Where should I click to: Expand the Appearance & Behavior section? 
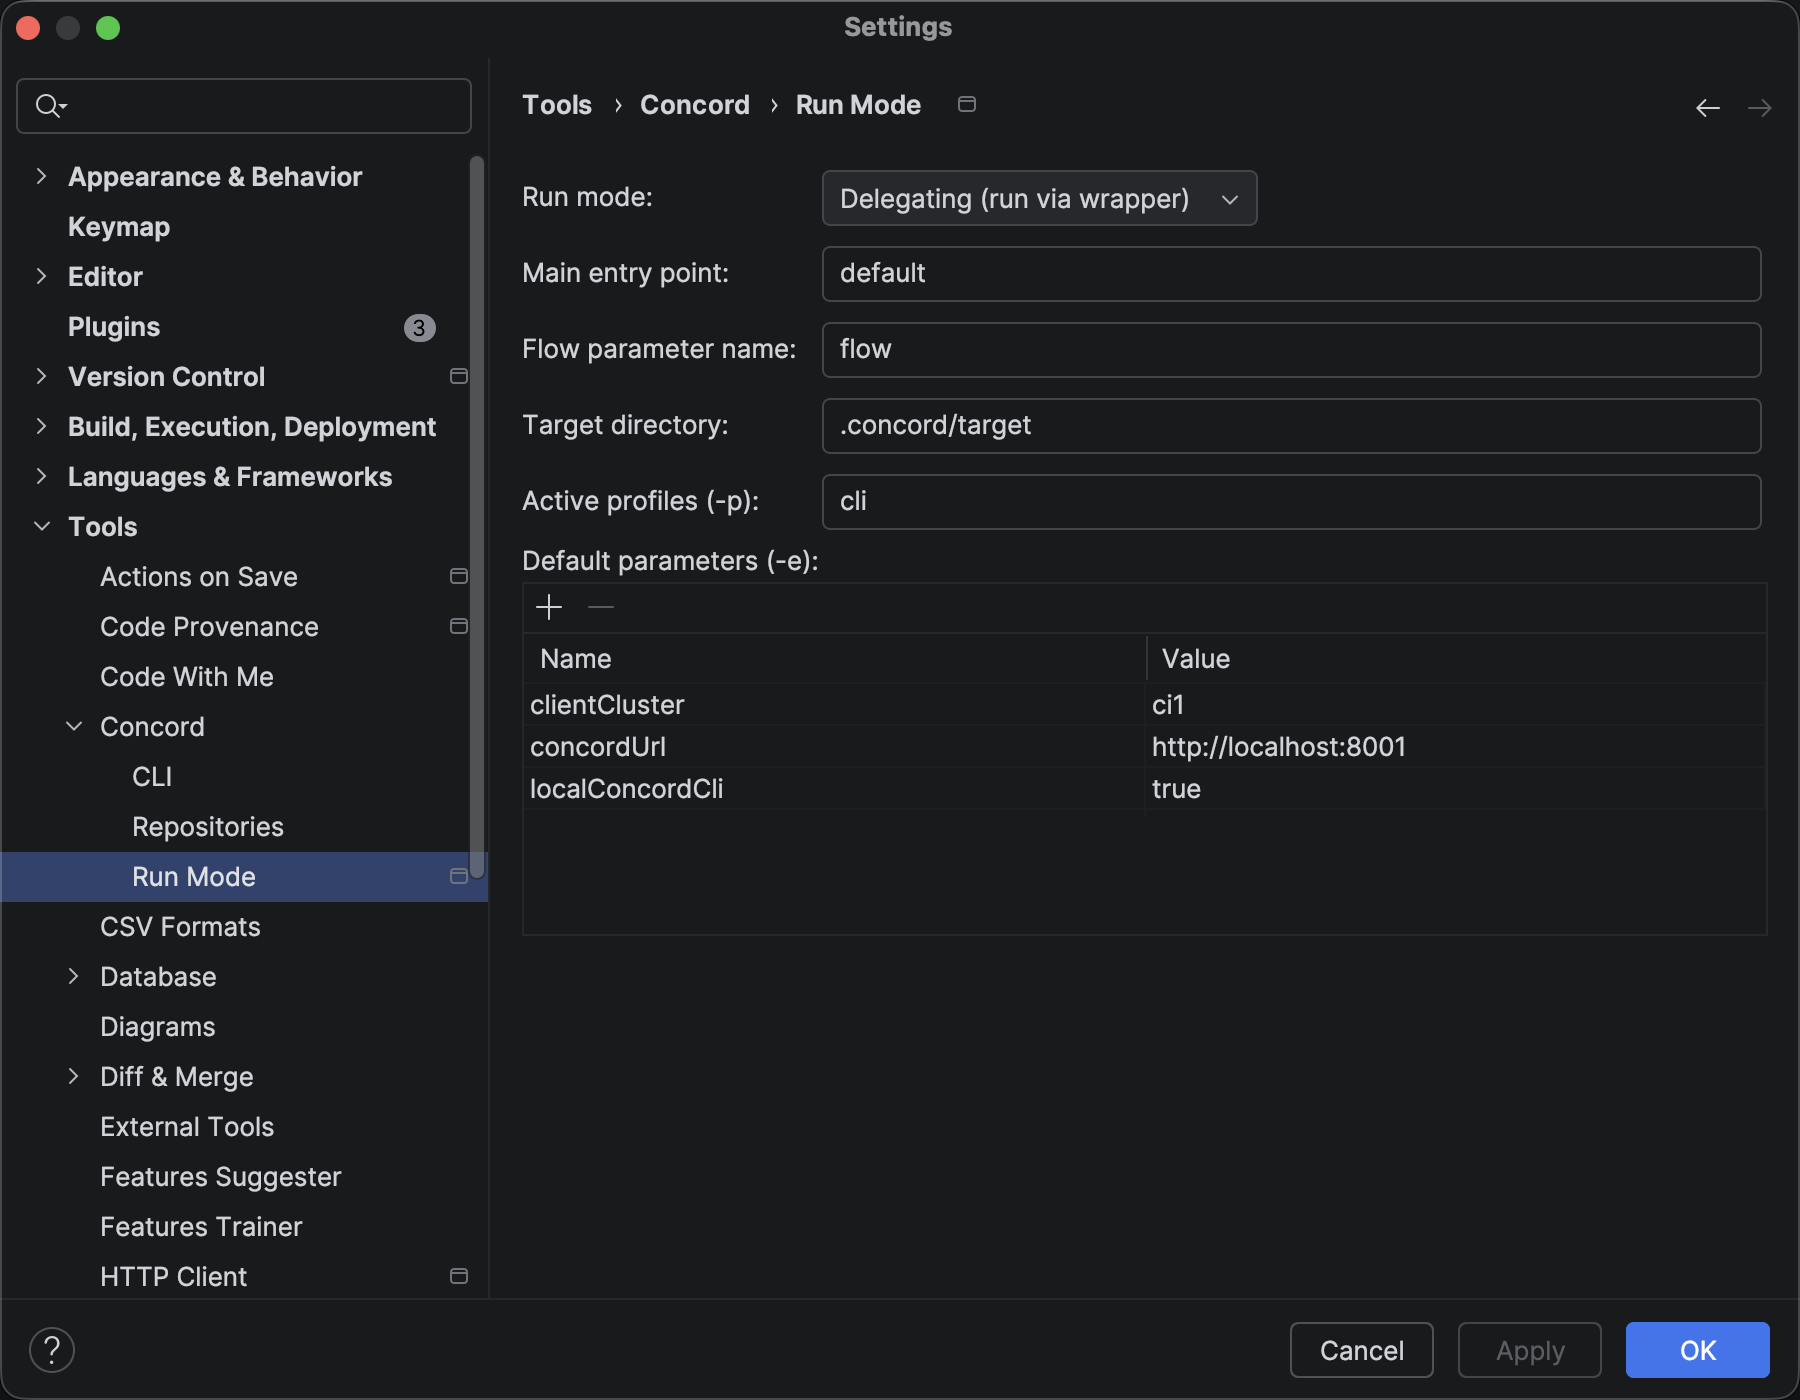[x=41, y=177]
